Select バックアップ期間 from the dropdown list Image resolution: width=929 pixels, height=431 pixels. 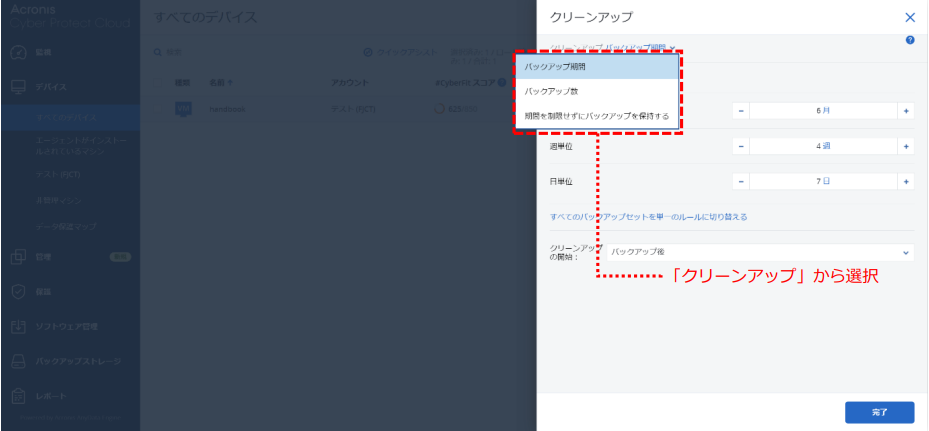597,67
